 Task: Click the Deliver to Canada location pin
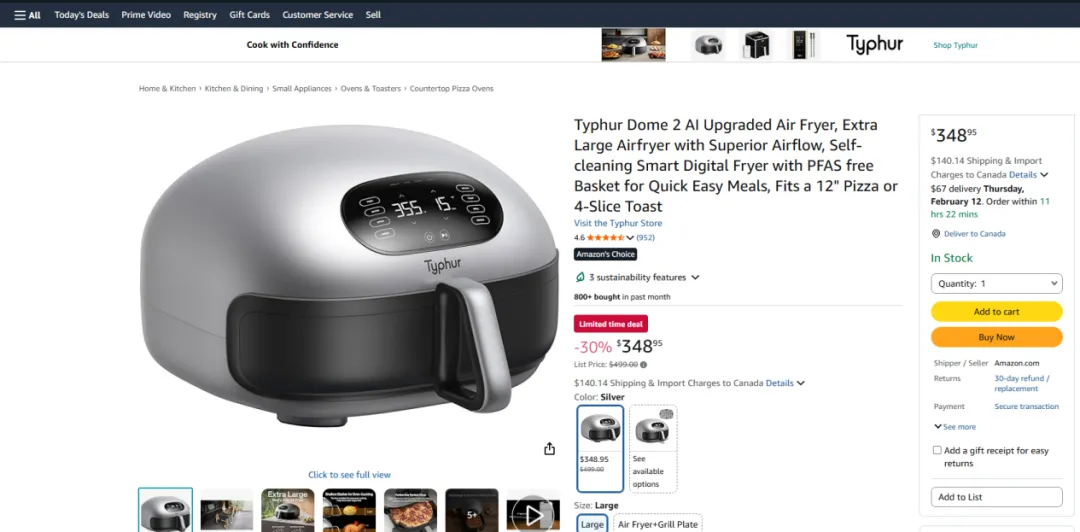click(x=935, y=234)
